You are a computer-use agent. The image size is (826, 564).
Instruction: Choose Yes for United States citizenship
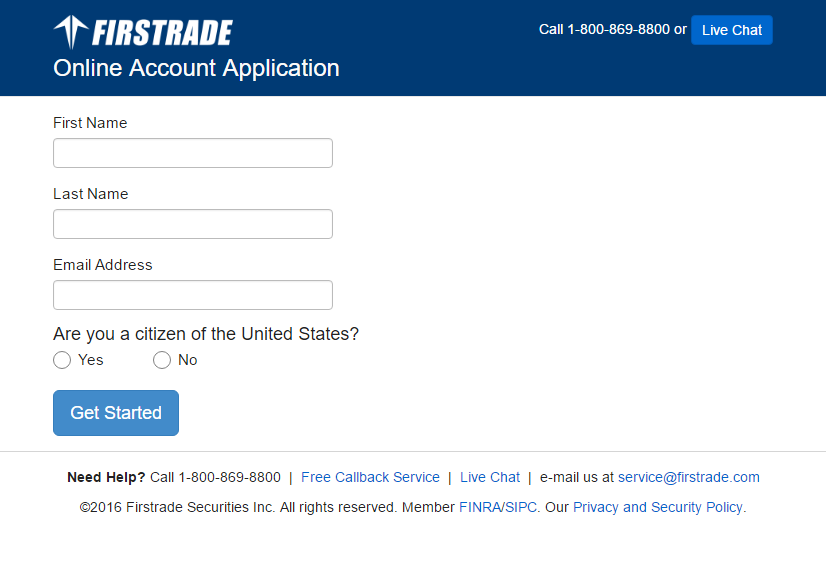pos(62,360)
